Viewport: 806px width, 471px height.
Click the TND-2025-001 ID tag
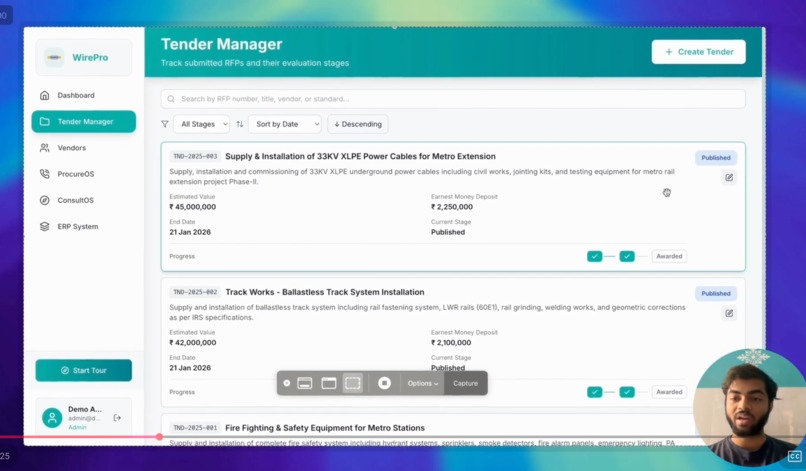(195, 428)
